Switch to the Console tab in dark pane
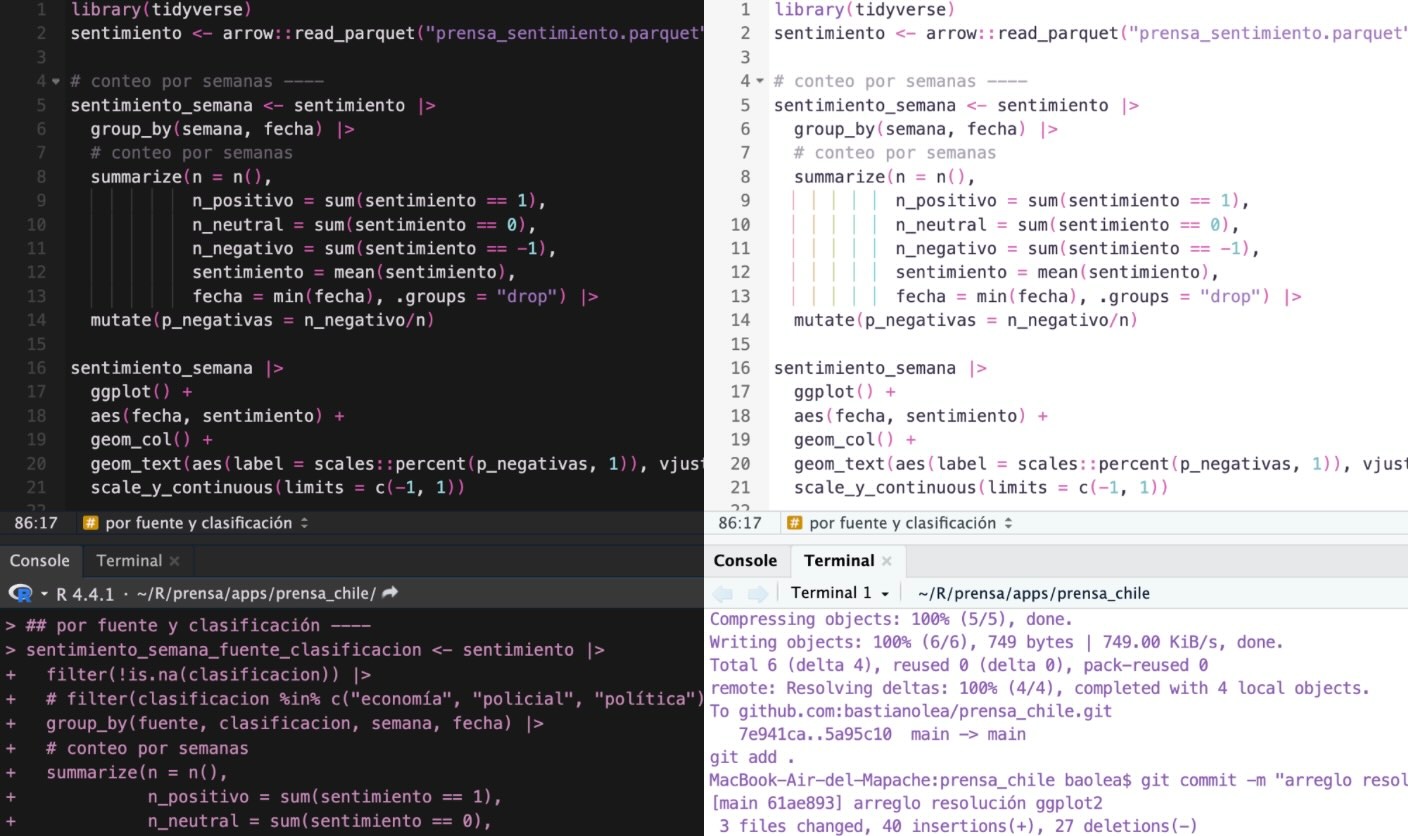The image size is (1408, 836). pos(40,561)
